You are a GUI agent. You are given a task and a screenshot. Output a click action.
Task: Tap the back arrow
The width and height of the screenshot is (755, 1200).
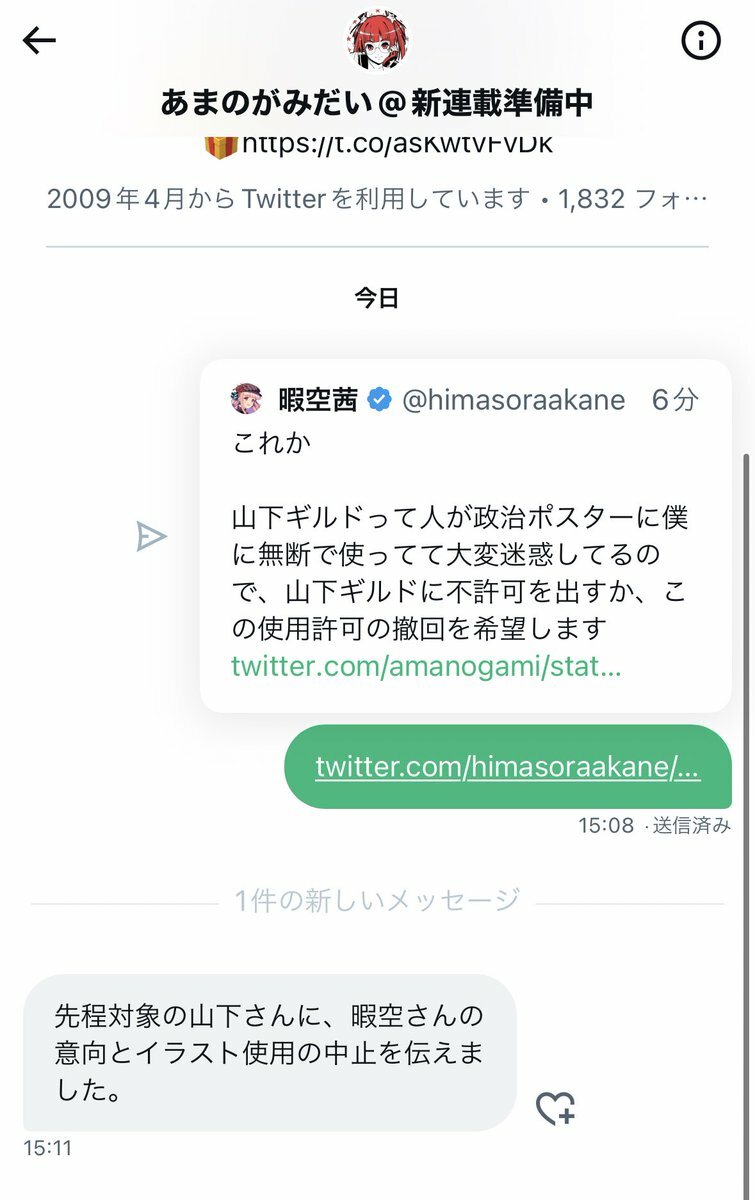click(x=39, y=41)
